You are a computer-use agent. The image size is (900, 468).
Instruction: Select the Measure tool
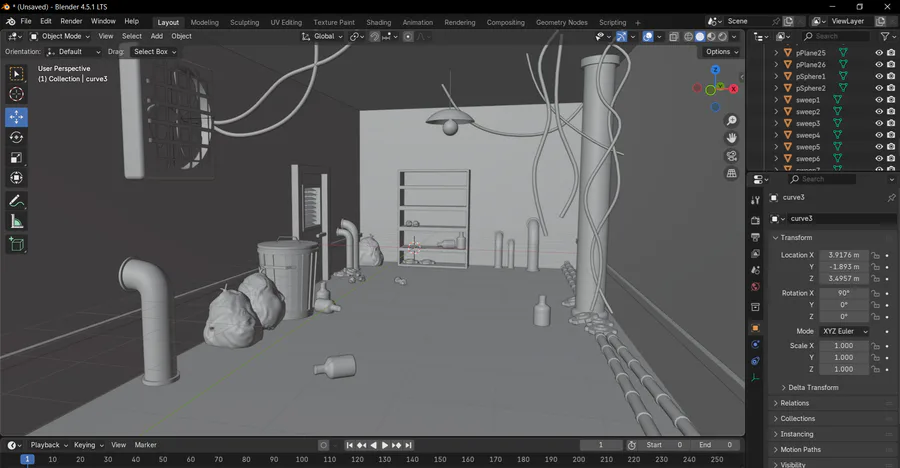coord(17,222)
